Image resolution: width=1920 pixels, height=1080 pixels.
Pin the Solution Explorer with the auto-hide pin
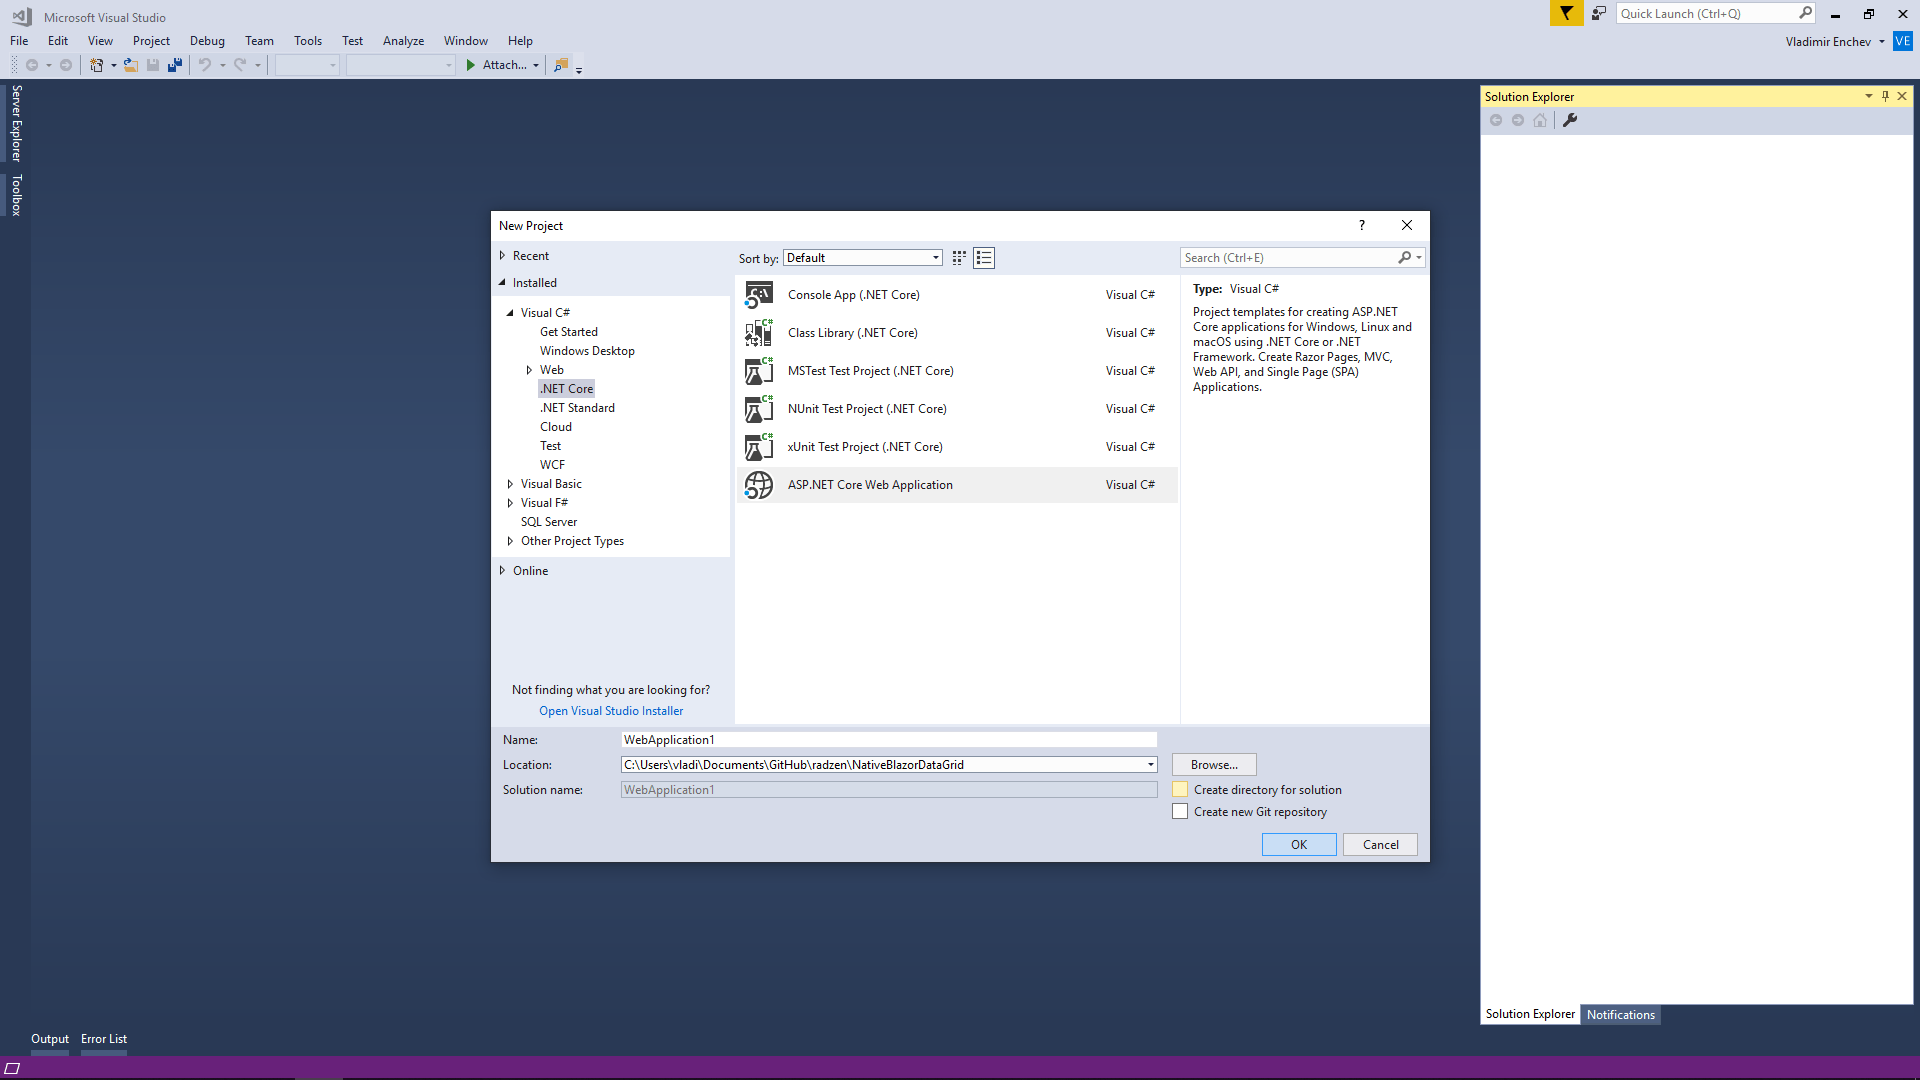pos(1885,96)
